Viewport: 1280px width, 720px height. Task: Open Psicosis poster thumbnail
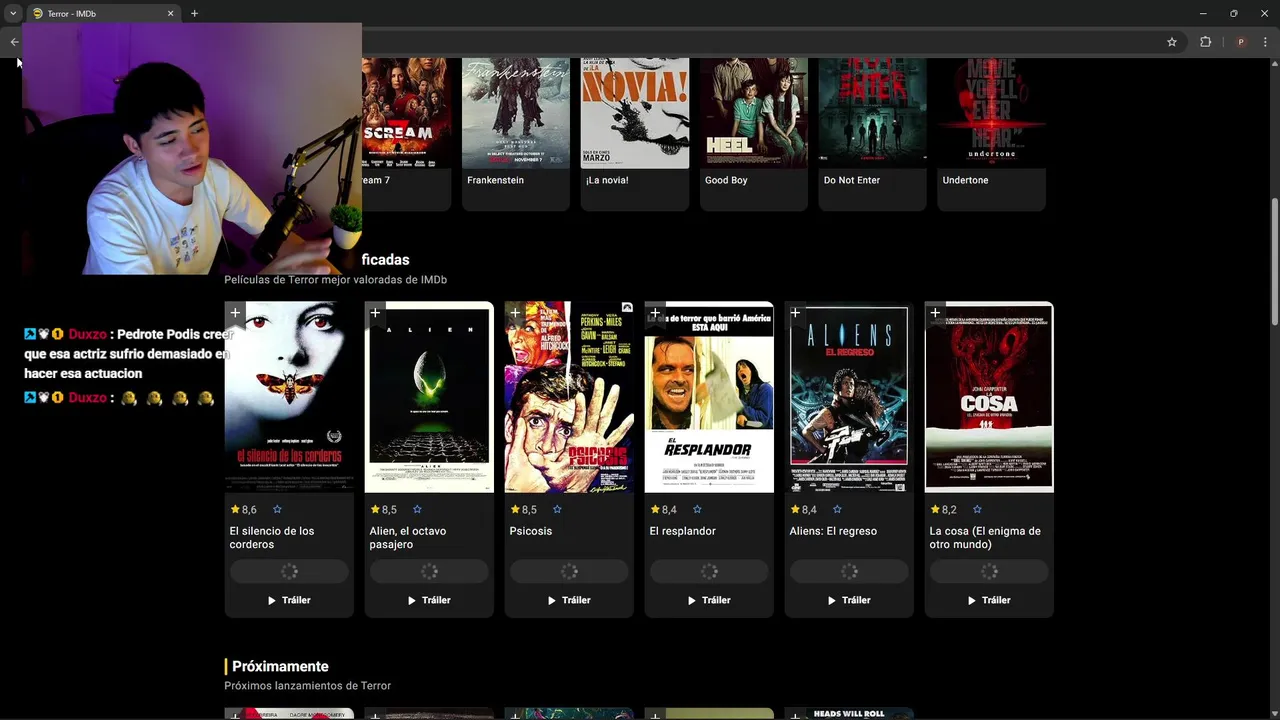coord(569,397)
